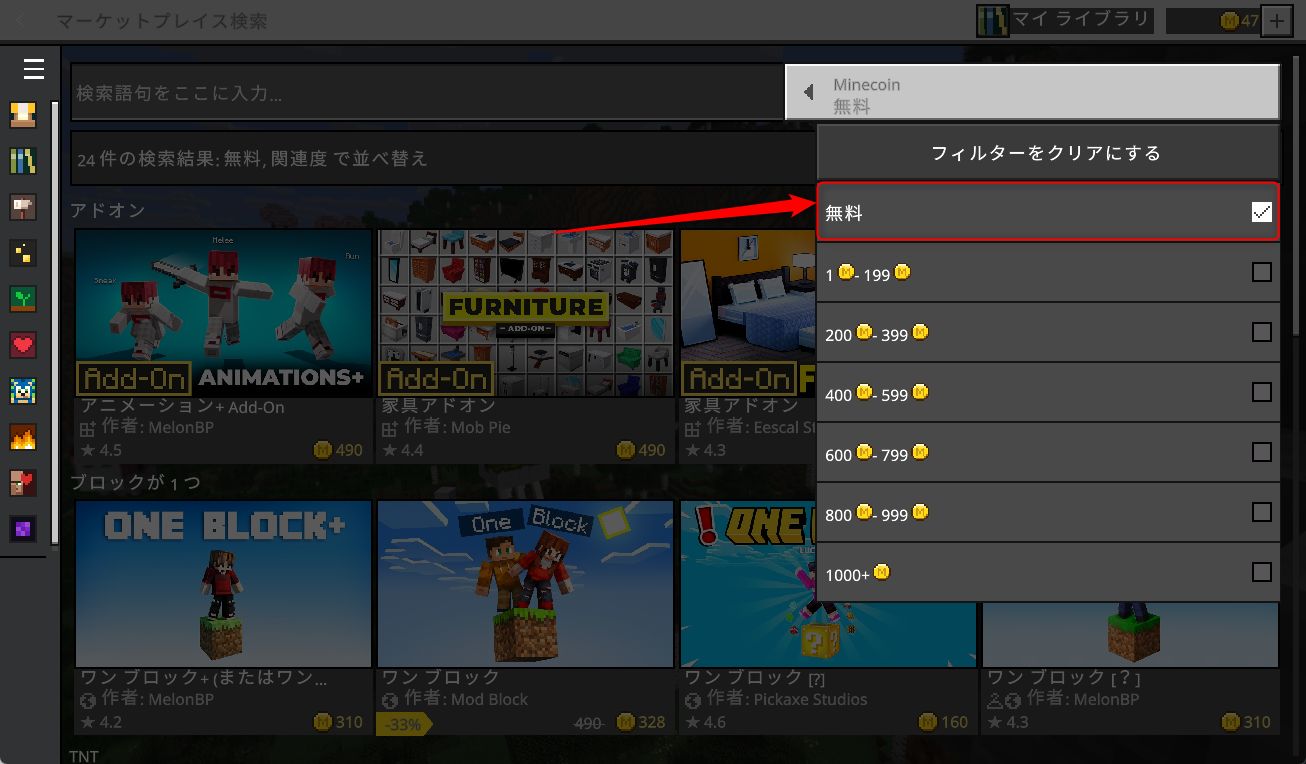Open the FURNITURE add-on thumbnail by Mob Pie

[526, 313]
